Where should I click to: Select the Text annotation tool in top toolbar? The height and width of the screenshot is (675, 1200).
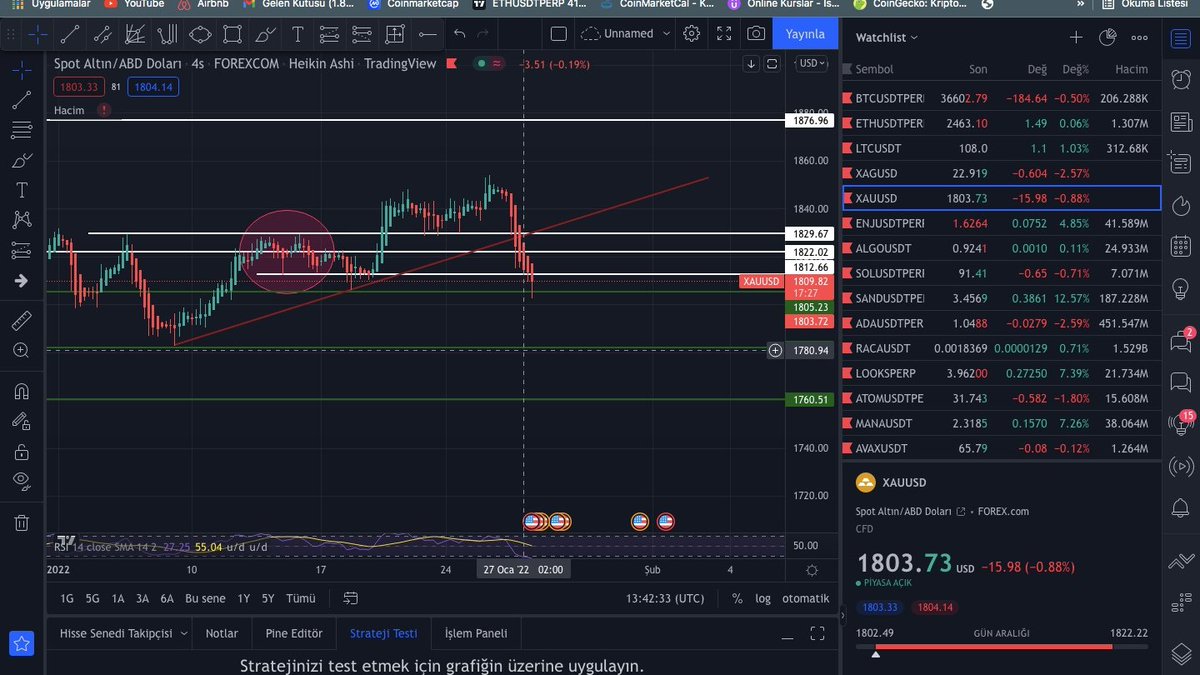pos(297,34)
